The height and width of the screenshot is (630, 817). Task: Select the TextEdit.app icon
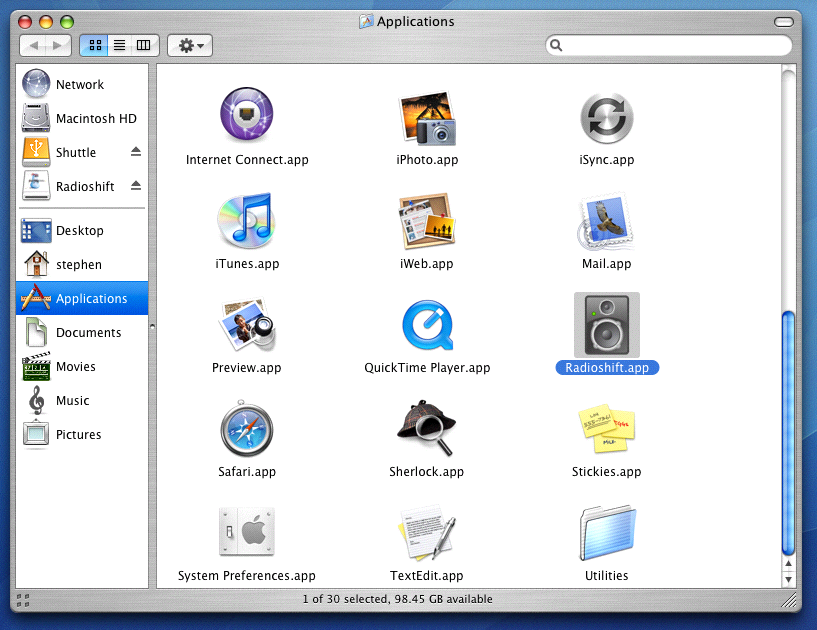(x=427, y=533)
